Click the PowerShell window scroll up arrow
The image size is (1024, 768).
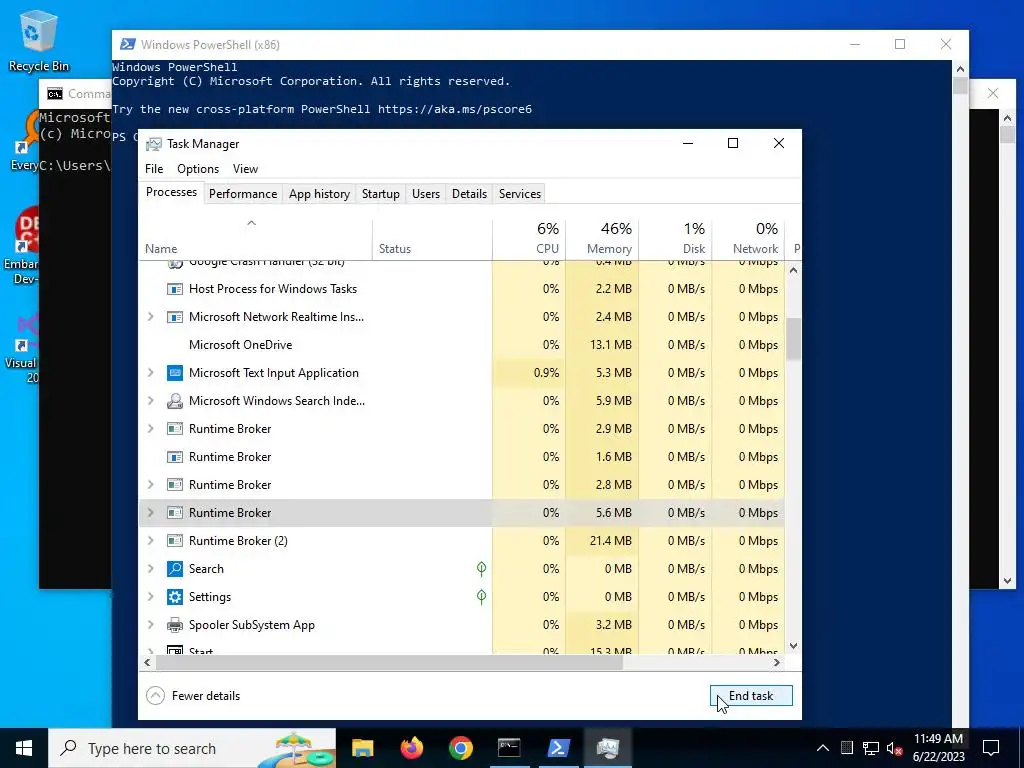pos(960,69)
